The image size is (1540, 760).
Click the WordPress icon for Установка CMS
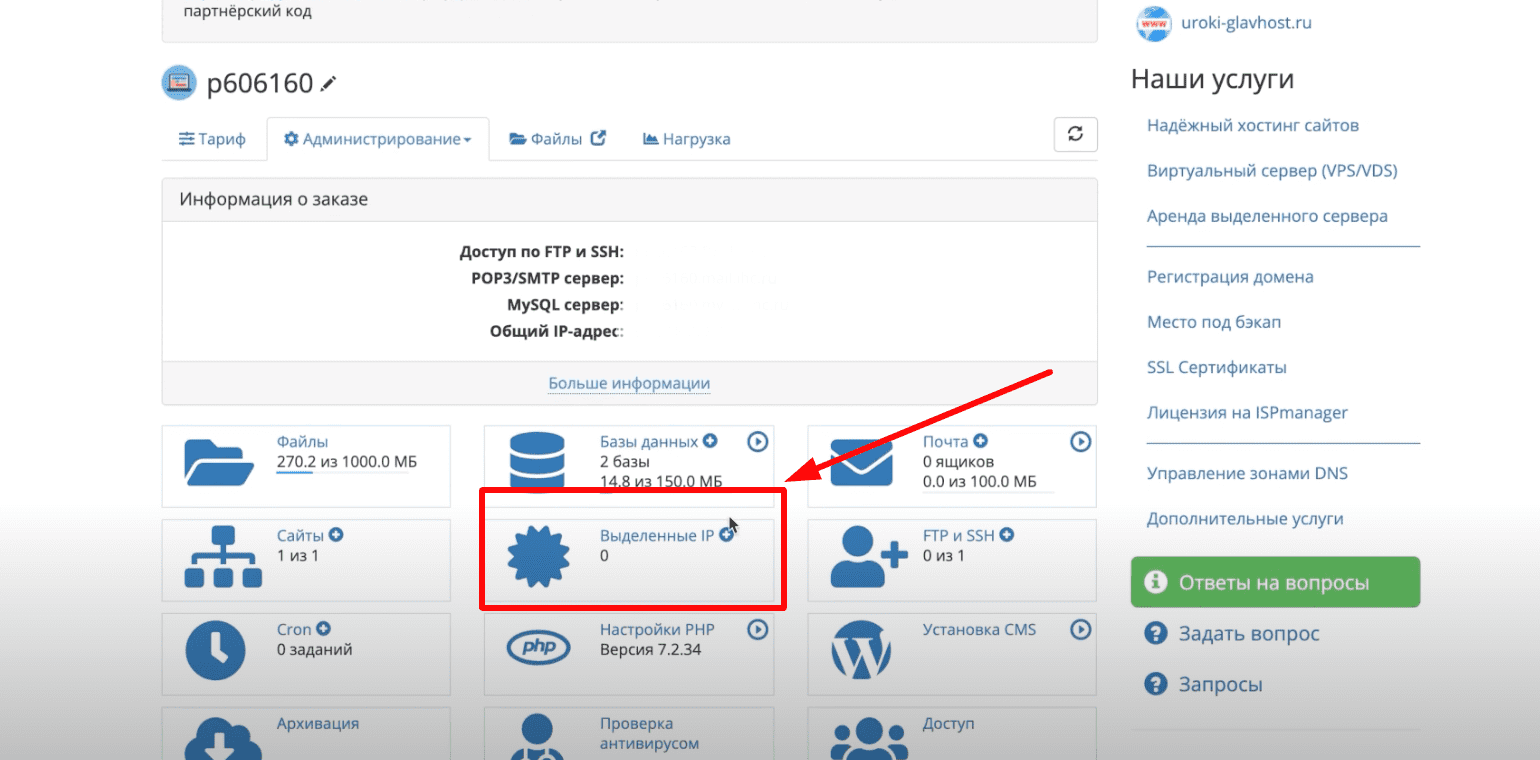861,650
